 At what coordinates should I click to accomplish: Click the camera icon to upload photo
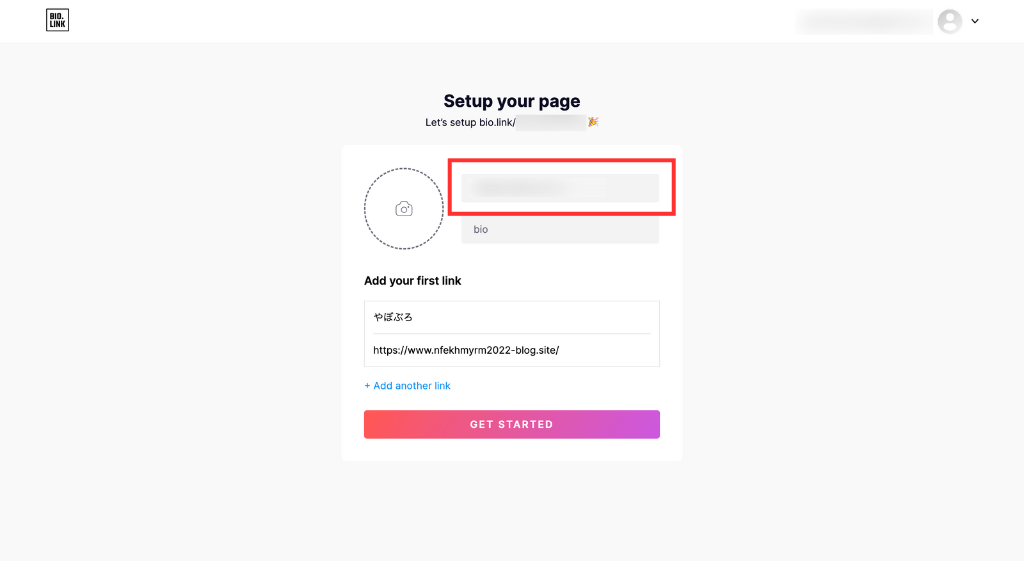click(404, 209)
